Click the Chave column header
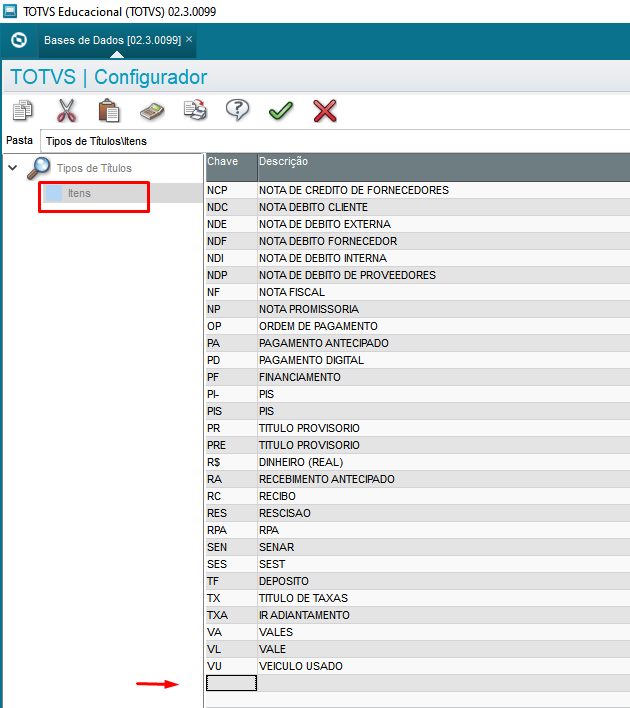630x708 pixels. point(232,167)
